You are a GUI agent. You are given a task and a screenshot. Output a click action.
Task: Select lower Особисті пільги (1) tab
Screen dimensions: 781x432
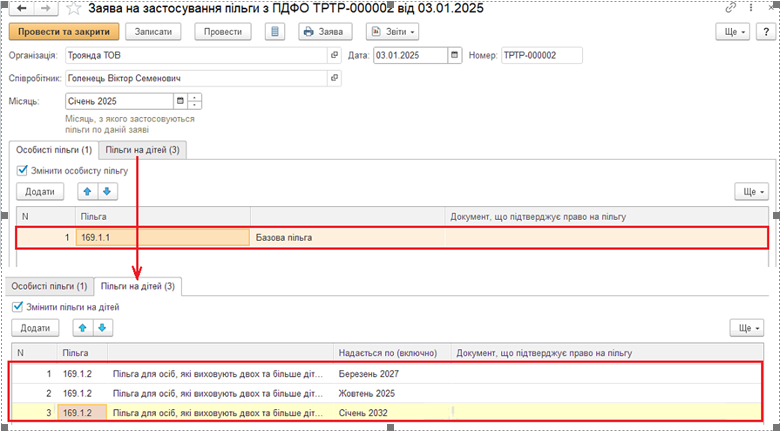[x=49, y=286]
